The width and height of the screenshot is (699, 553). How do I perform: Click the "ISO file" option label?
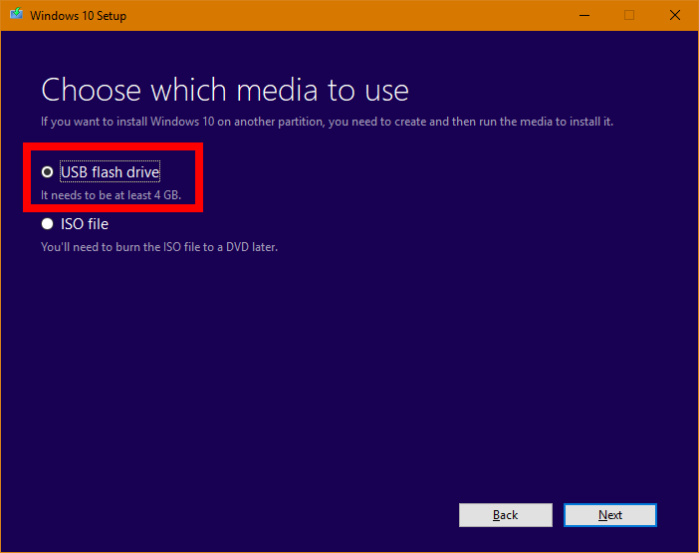pyautogui.click(x=84, y=224)
